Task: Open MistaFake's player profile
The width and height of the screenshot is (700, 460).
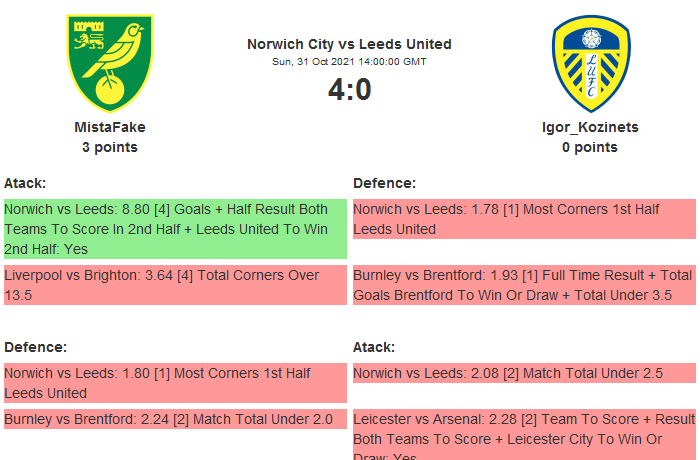Action: click(110, 127)
